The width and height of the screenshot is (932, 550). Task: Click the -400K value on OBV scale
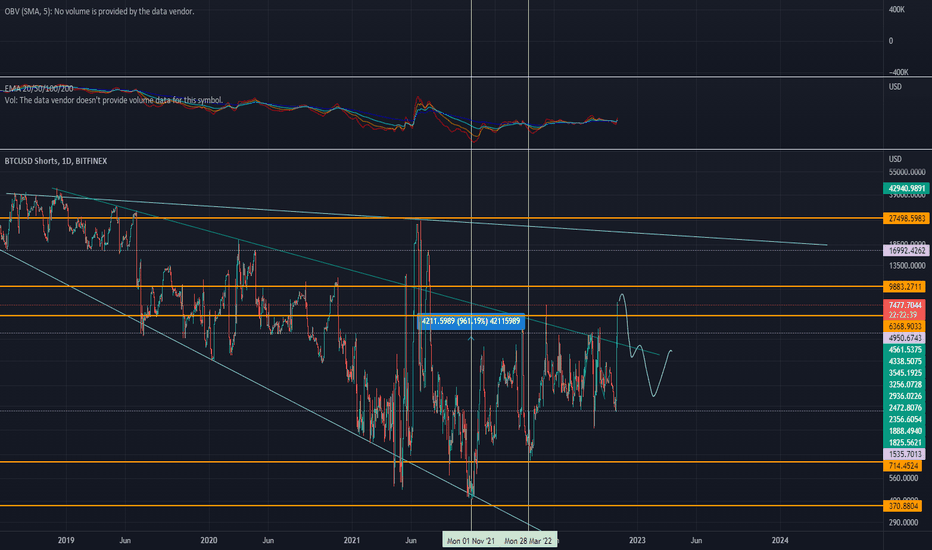899,72
